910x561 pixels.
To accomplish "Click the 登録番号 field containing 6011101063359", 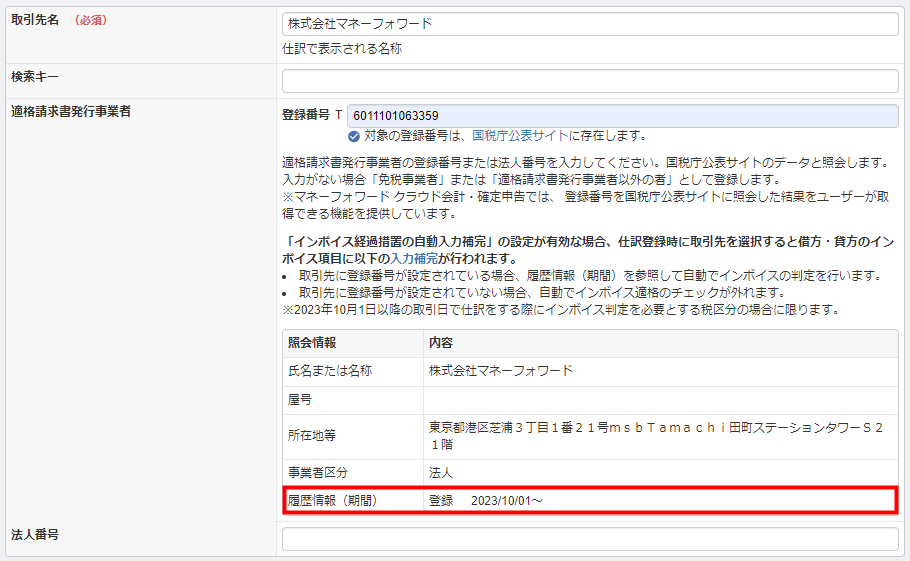I will (x=623, y=115).
